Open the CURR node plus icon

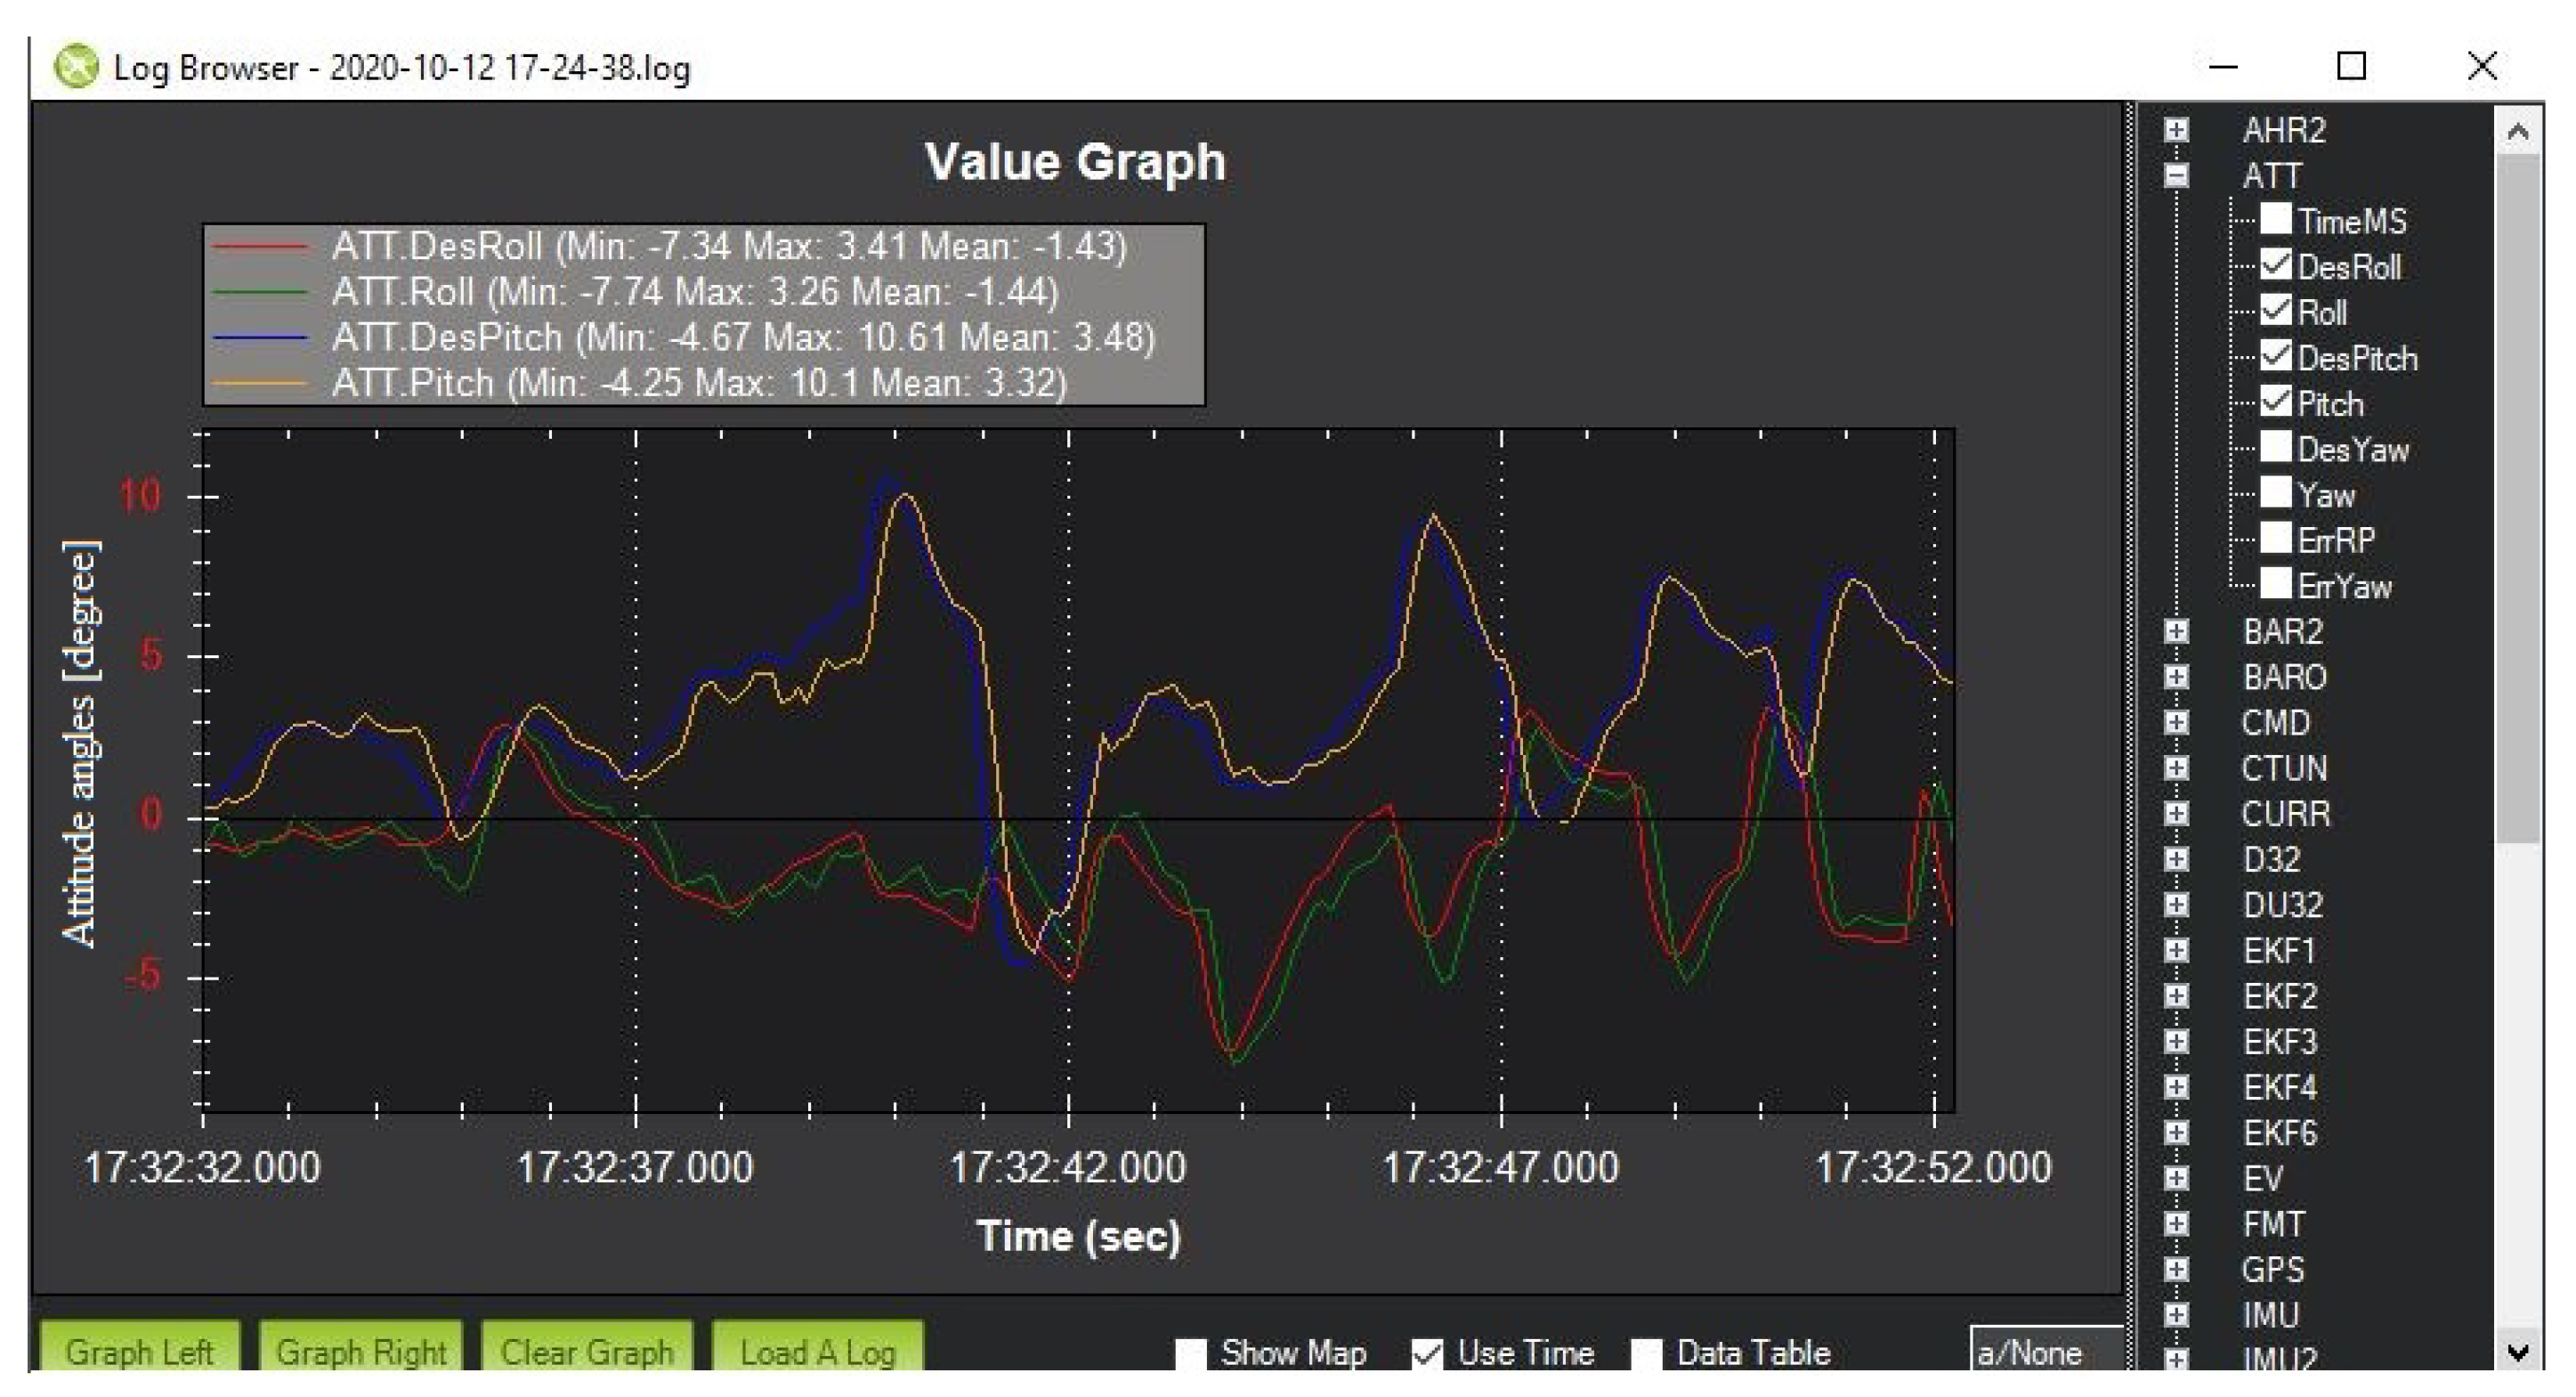(x=2176, y=813)
